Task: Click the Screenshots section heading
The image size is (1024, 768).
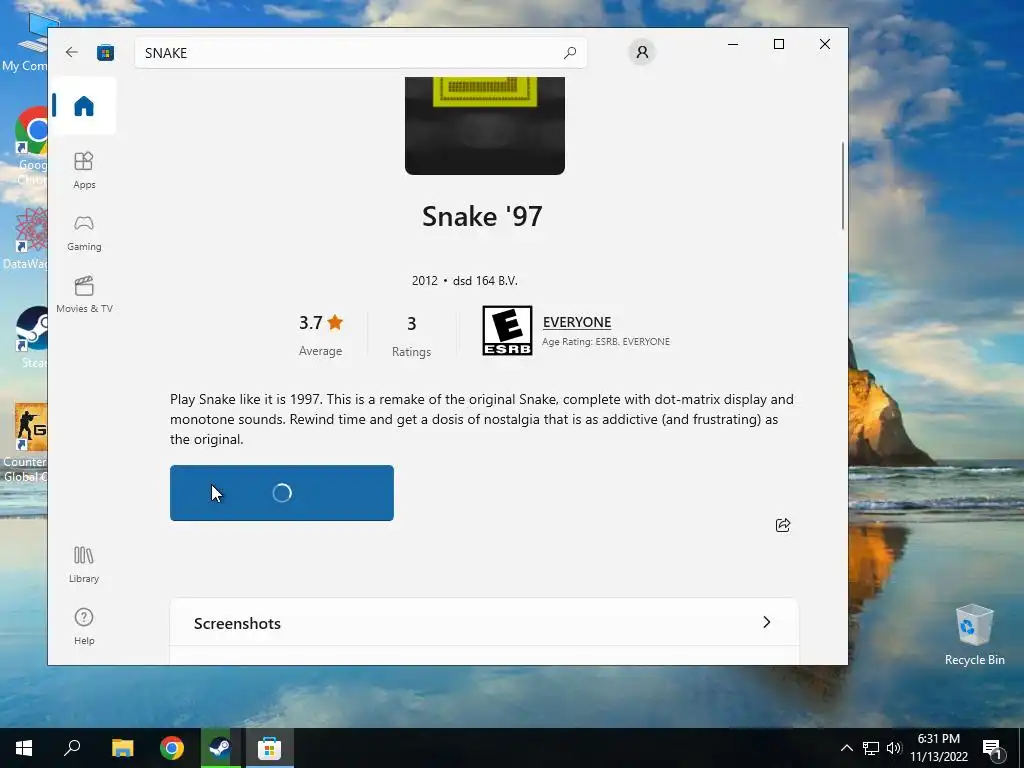Action: (237, 624)
